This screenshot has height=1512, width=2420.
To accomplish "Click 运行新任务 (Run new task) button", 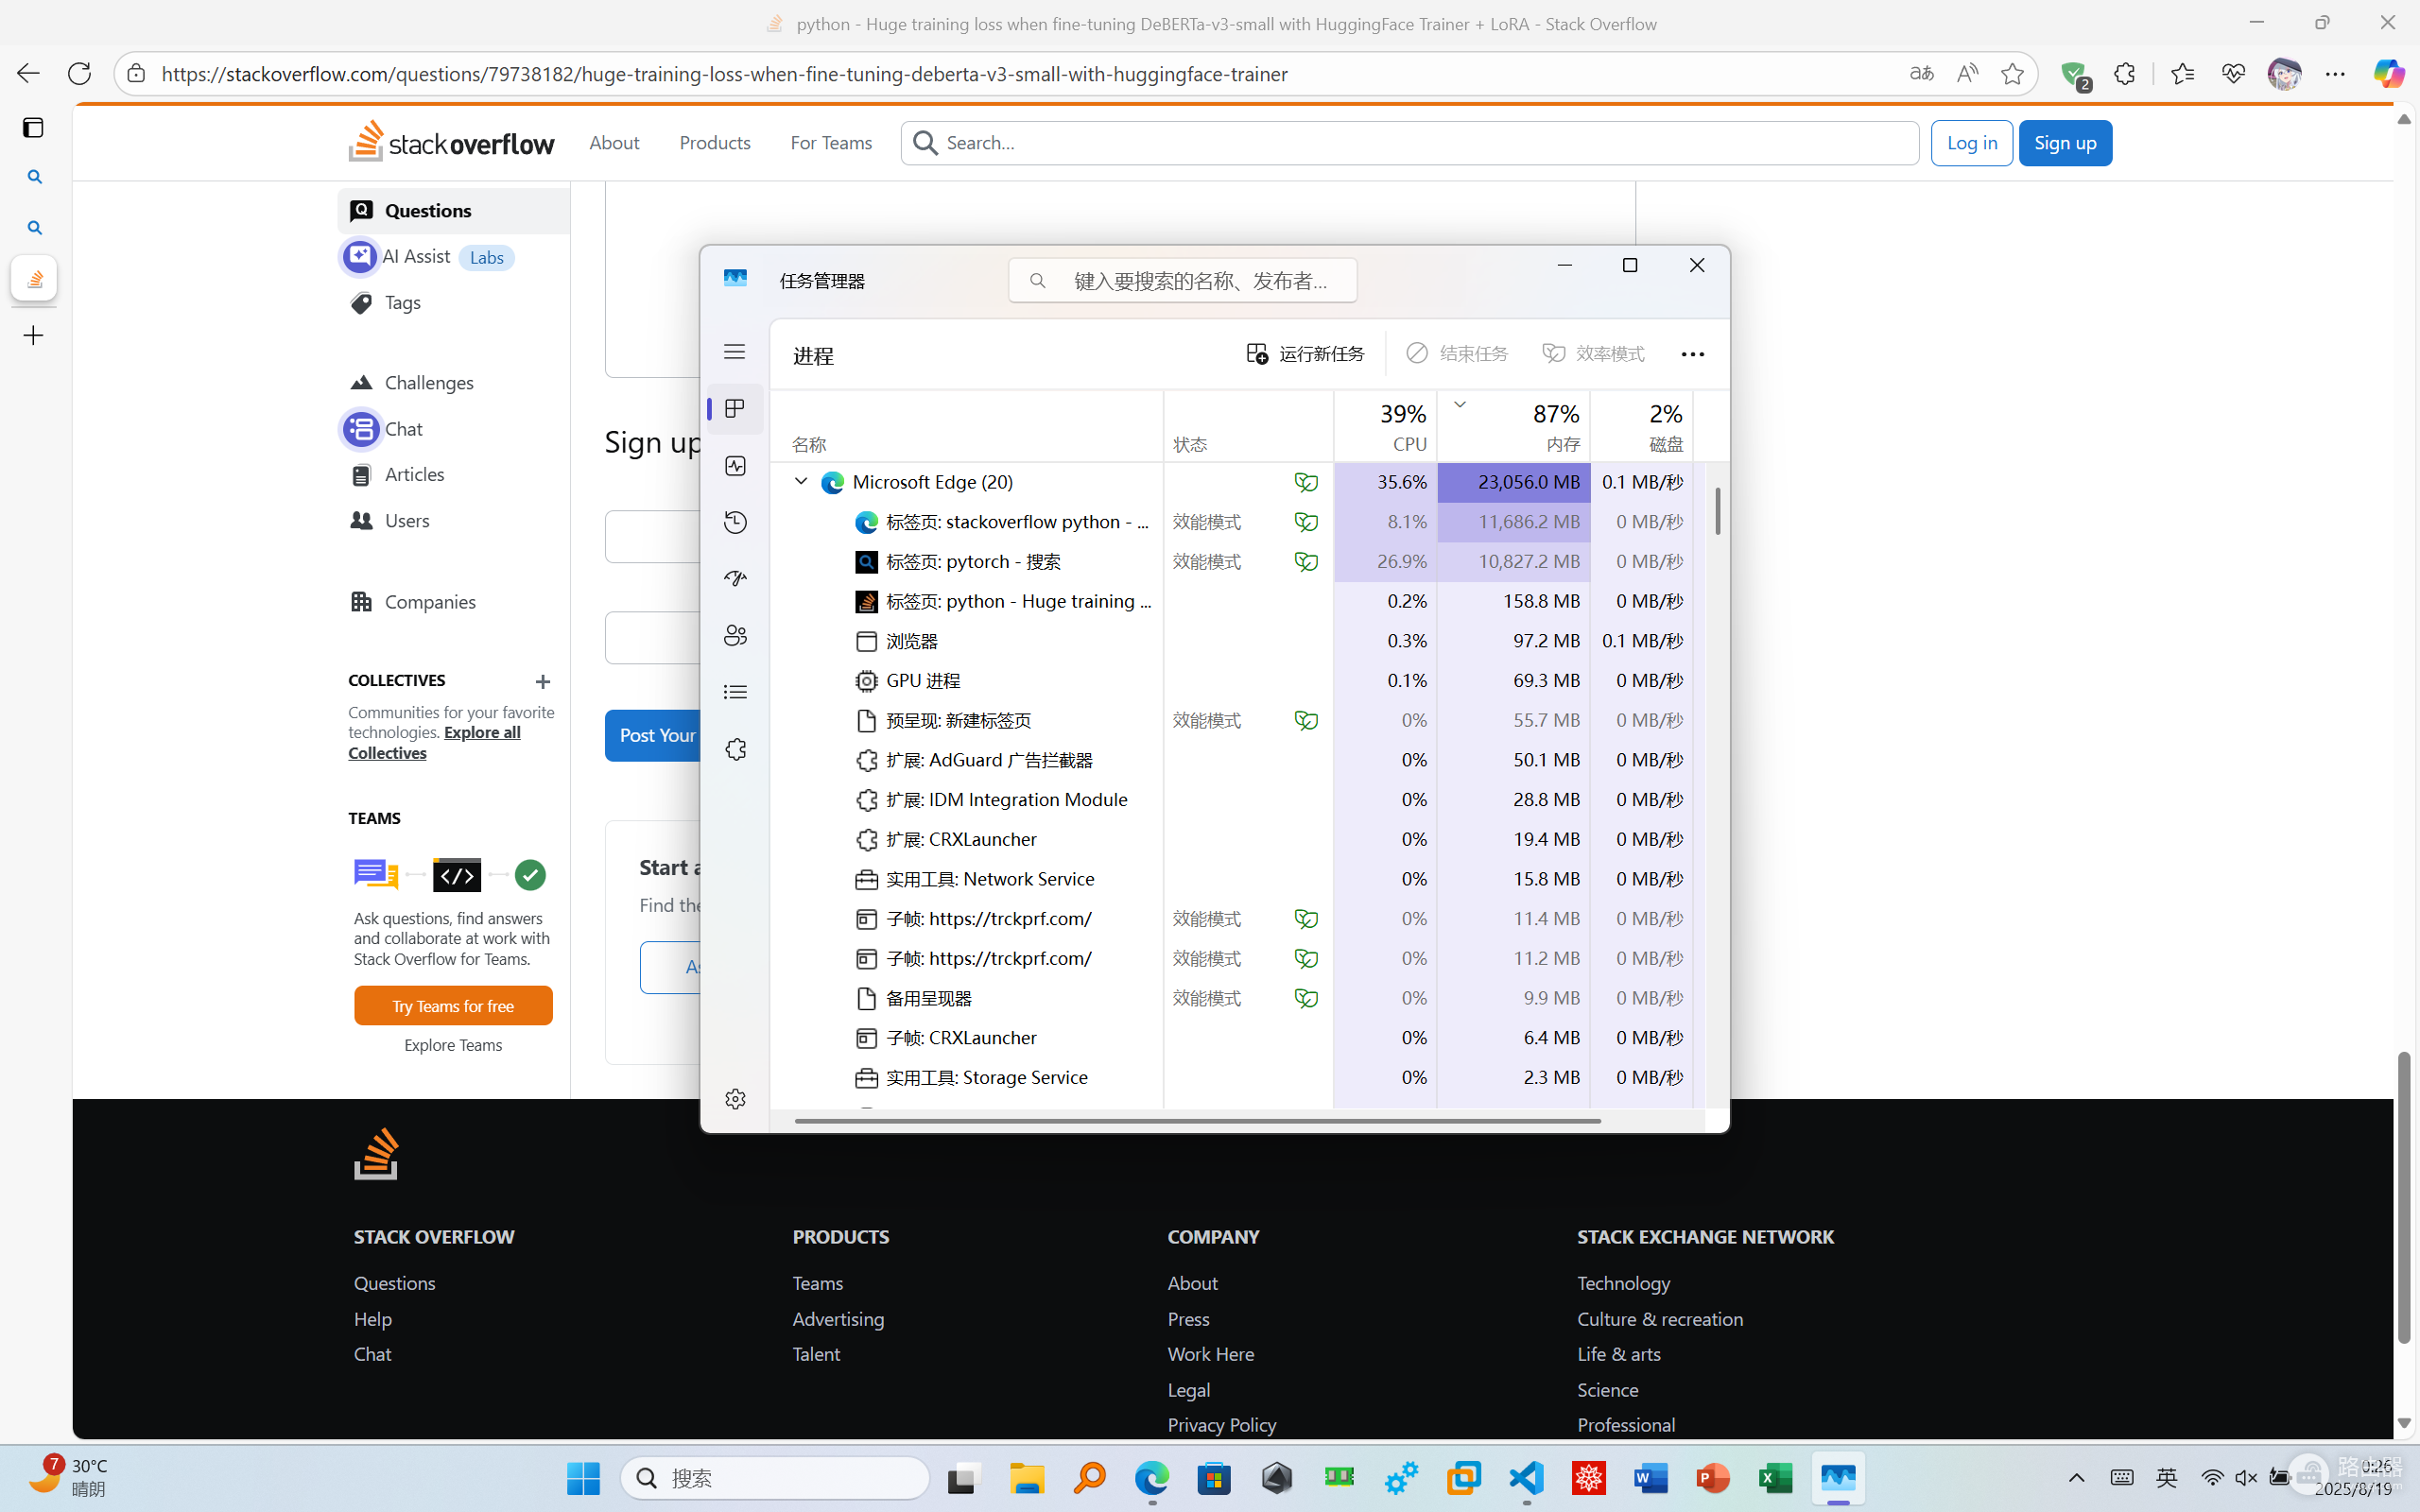I will click(1305, 353).
